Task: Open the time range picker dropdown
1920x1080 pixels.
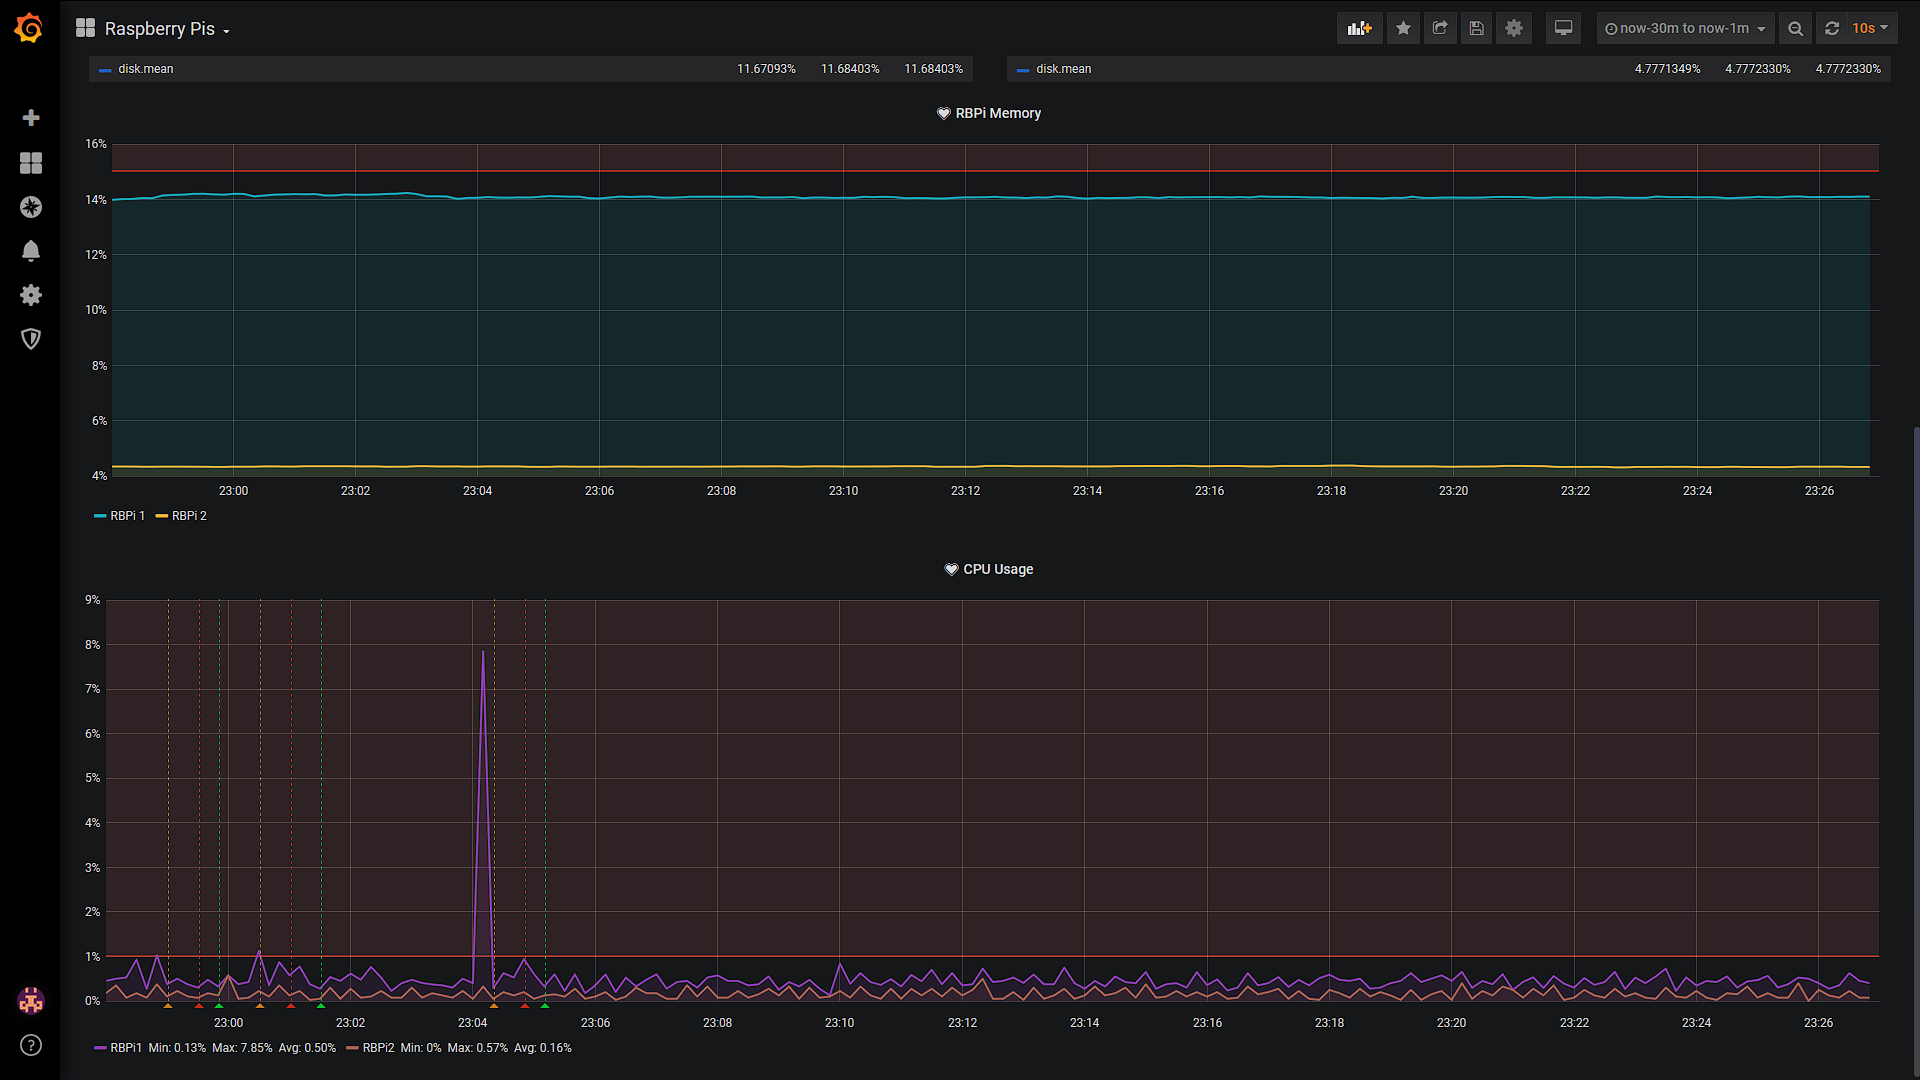Action: [1685, 28]
